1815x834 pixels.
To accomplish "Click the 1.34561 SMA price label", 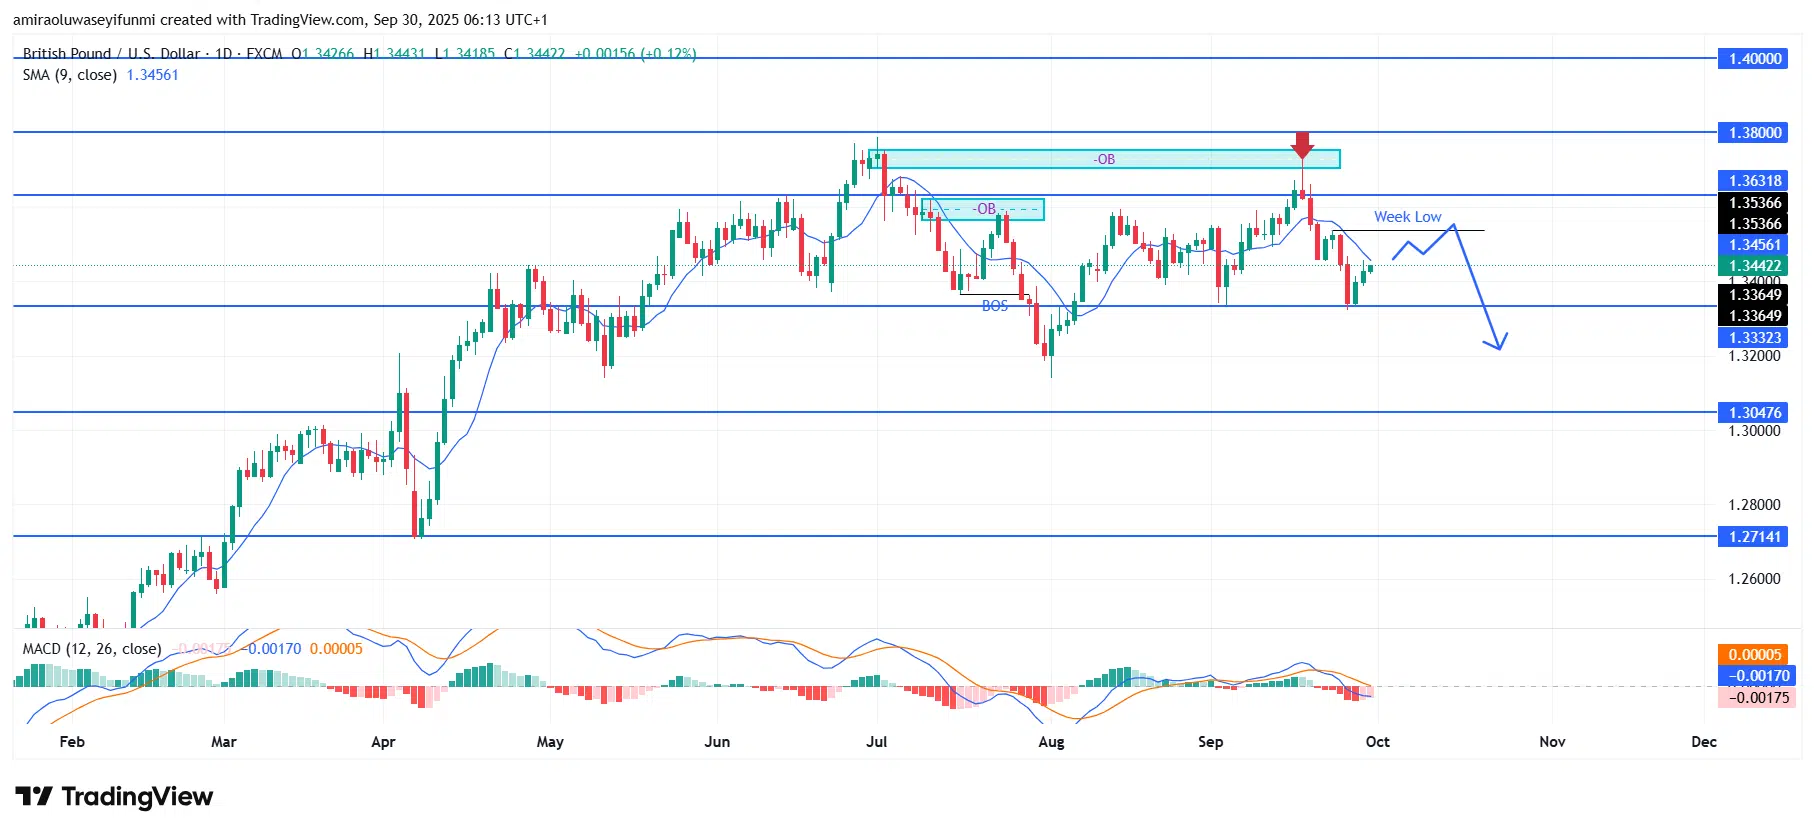I will click(x=1755, y=245).
